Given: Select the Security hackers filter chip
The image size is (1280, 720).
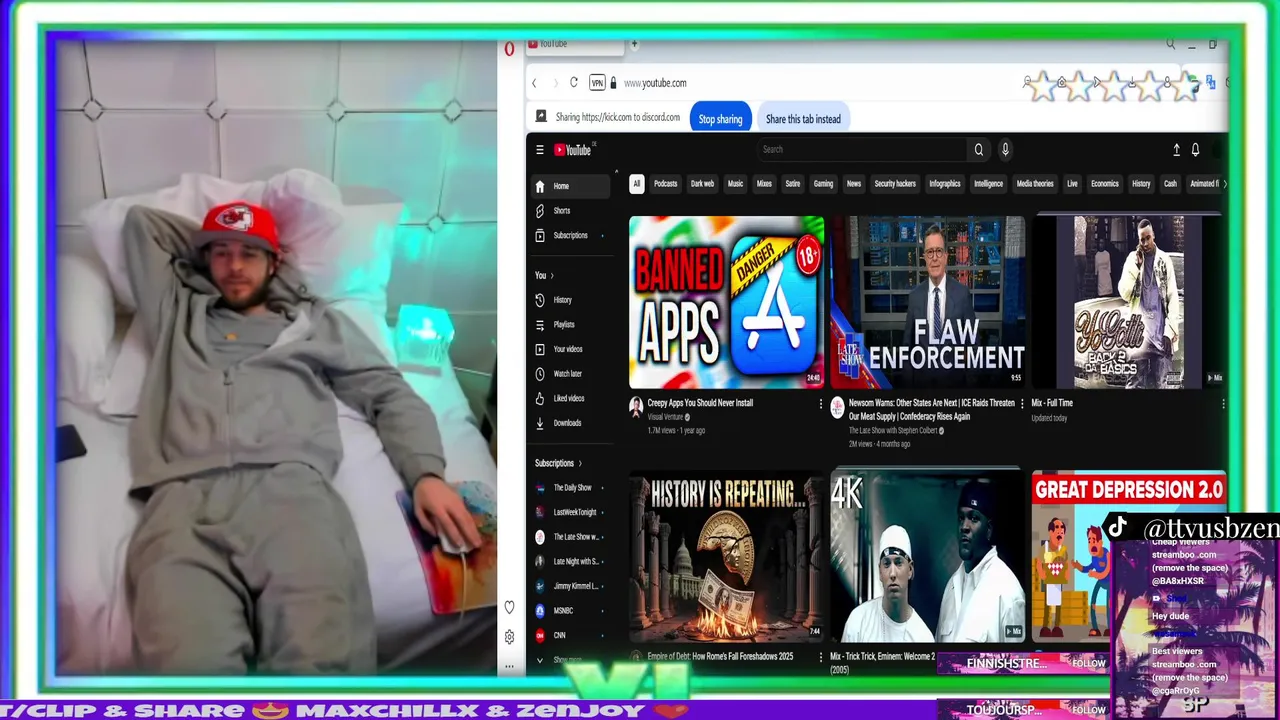Looking at the screenshot, I should coord(895,184).
